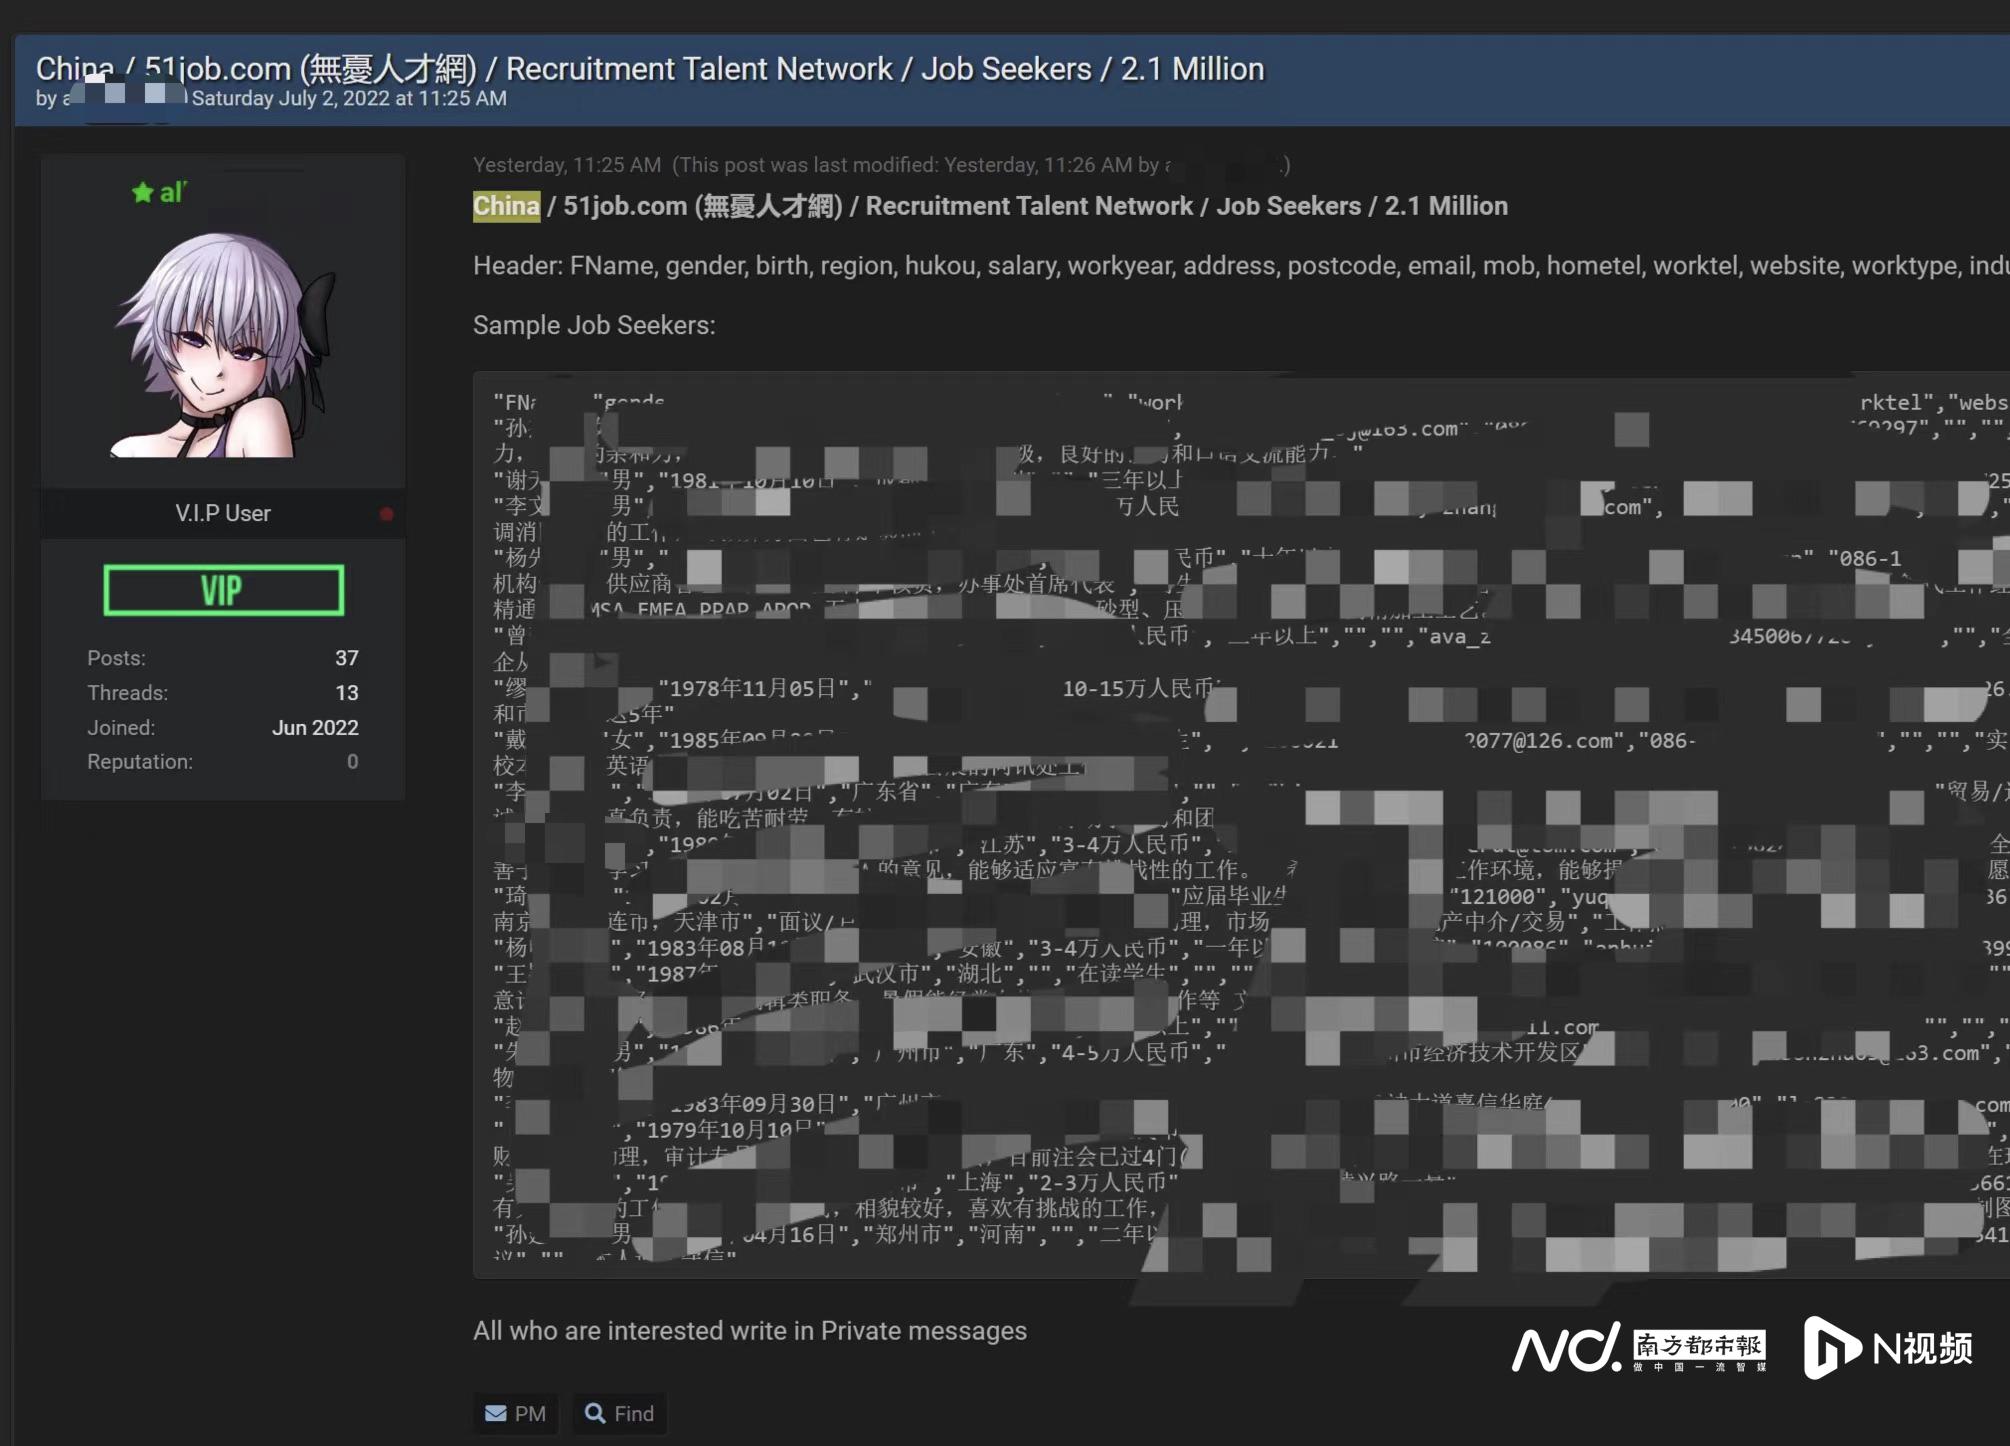Click the green star username link
The height and width of the screenshot is (1446, 2010).
point(160,192)
